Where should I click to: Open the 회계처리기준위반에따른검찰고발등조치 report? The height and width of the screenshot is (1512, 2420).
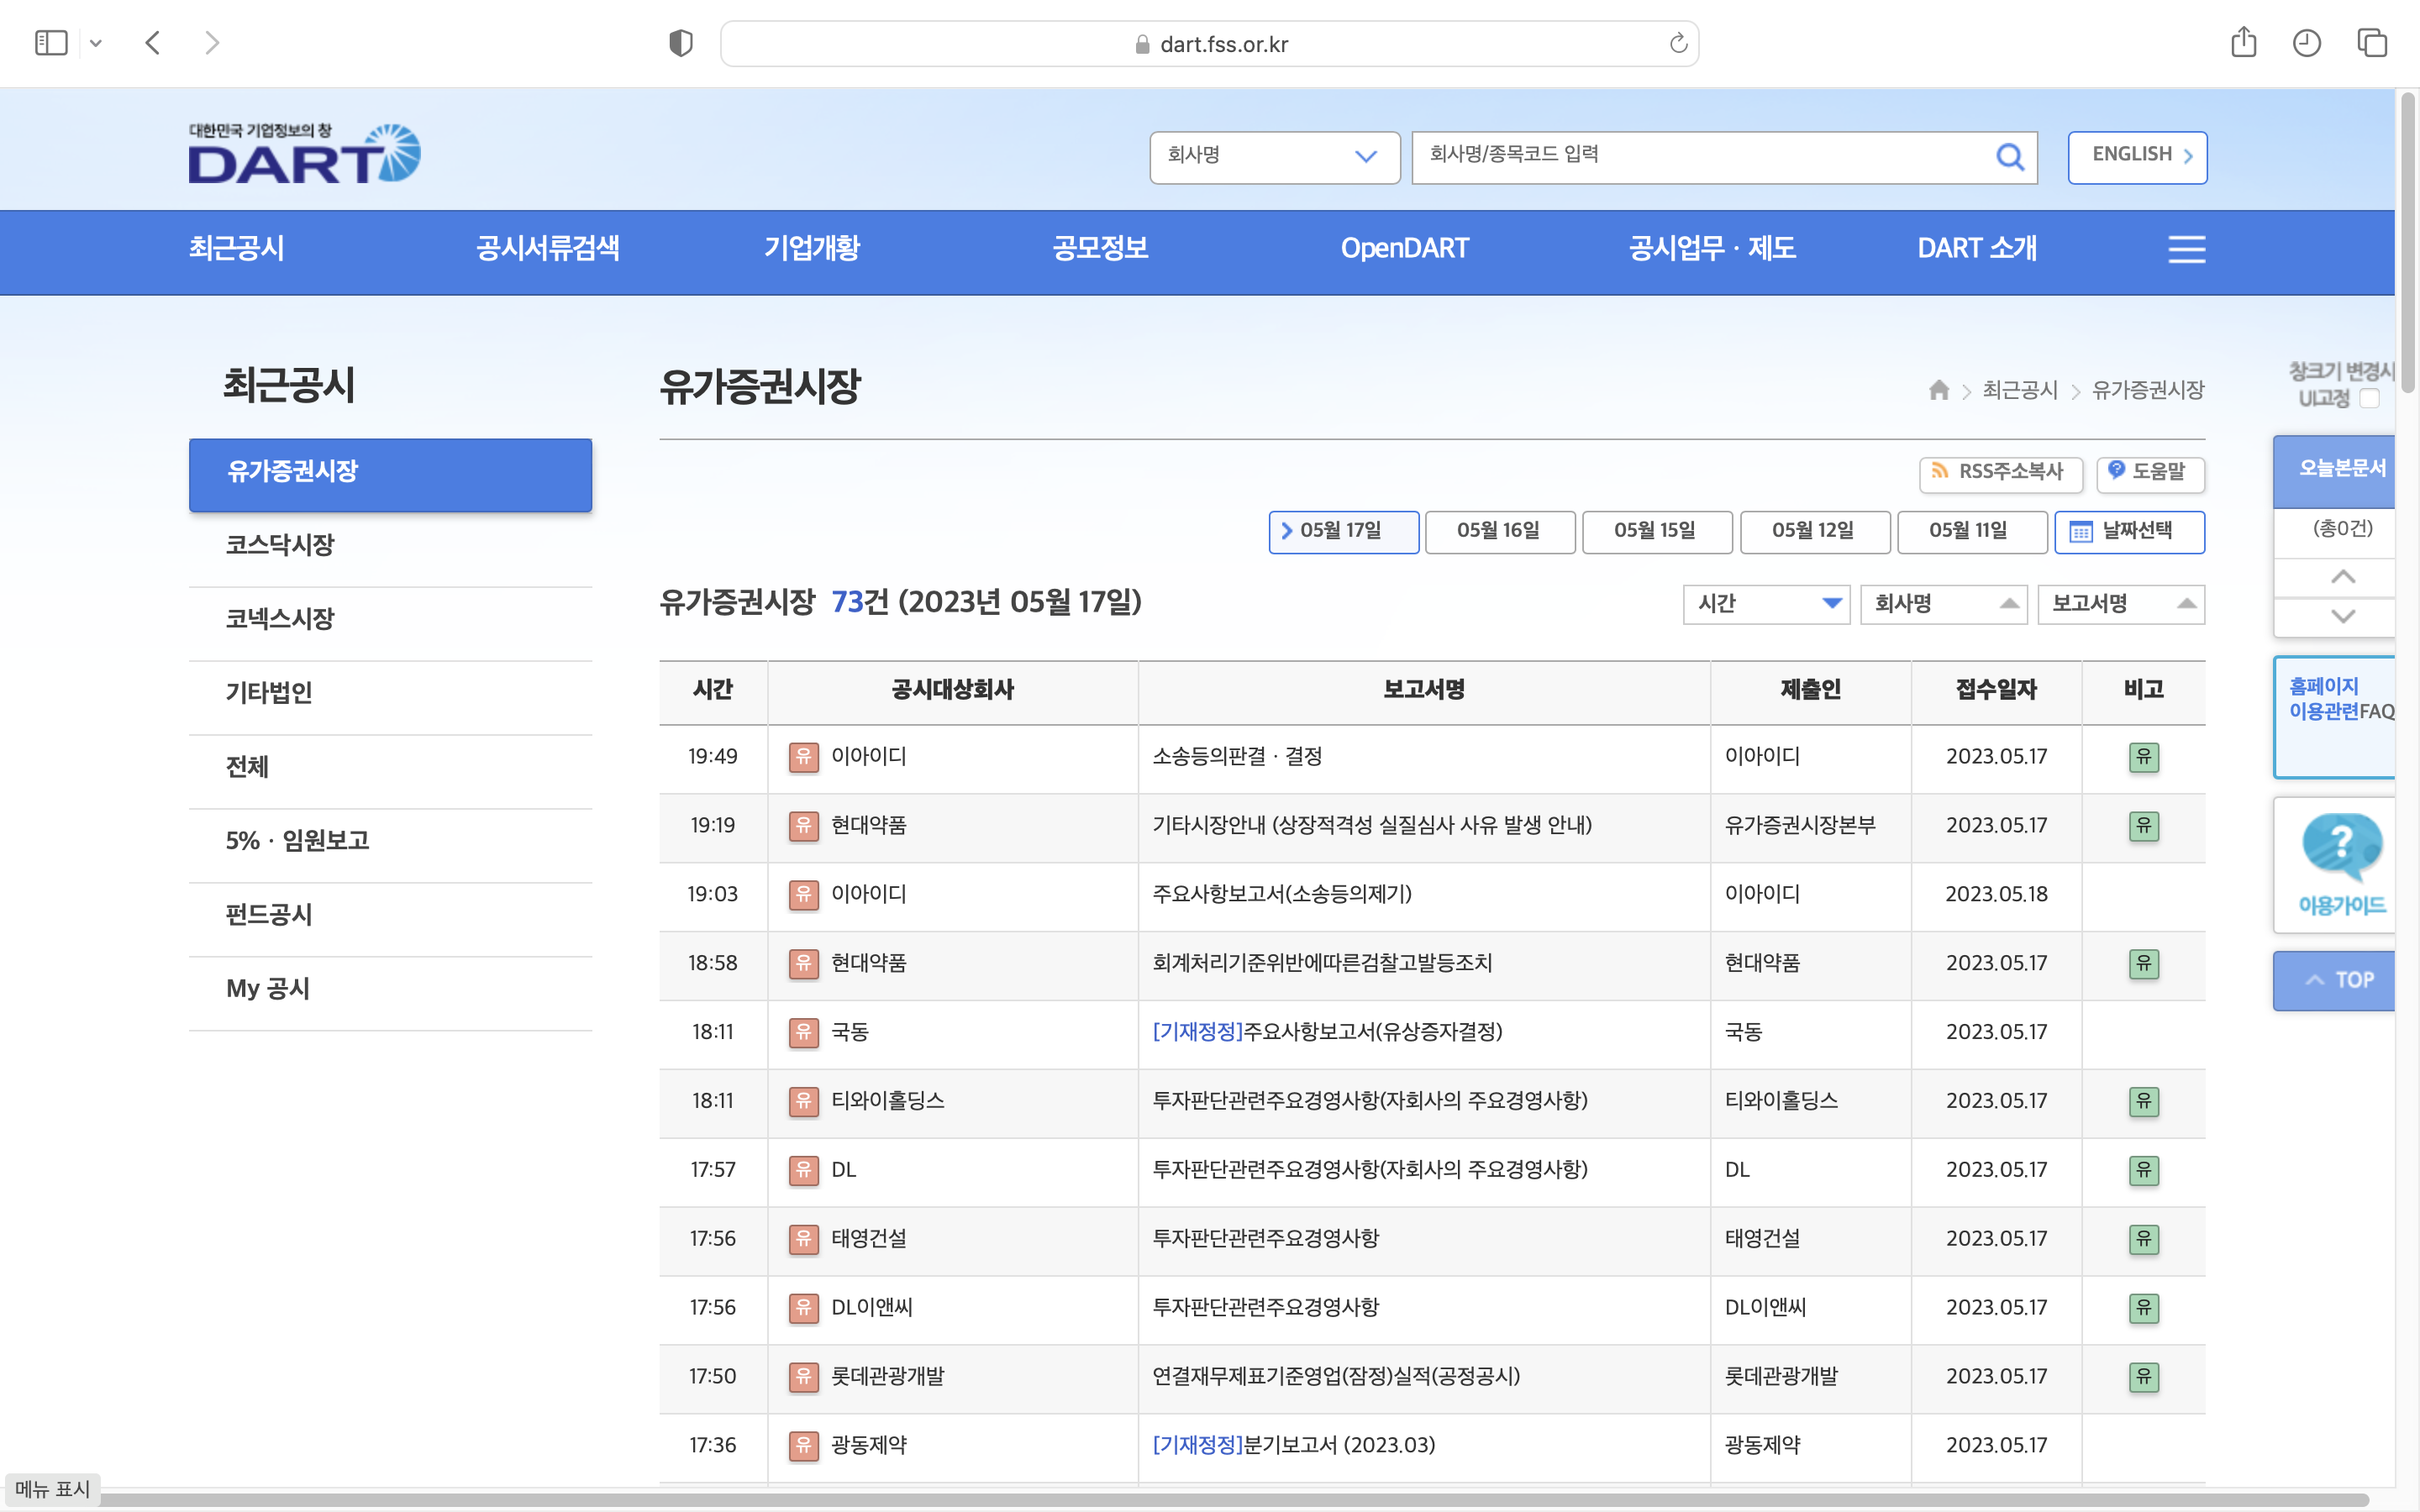tap(1322, 963)
